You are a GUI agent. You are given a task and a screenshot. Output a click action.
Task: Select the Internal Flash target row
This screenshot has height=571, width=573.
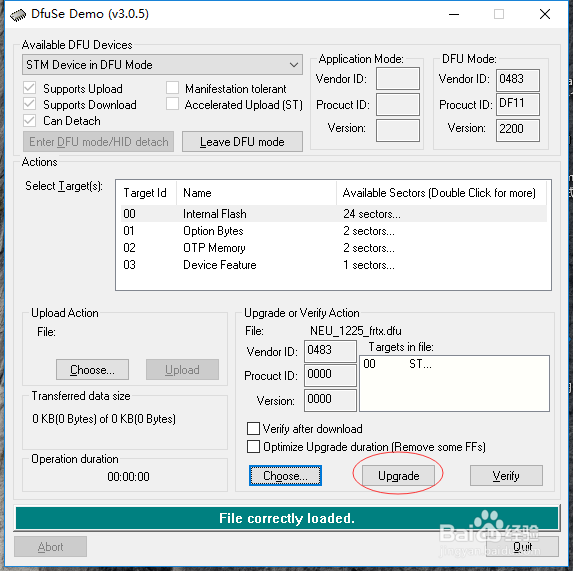tap(334, 214)
